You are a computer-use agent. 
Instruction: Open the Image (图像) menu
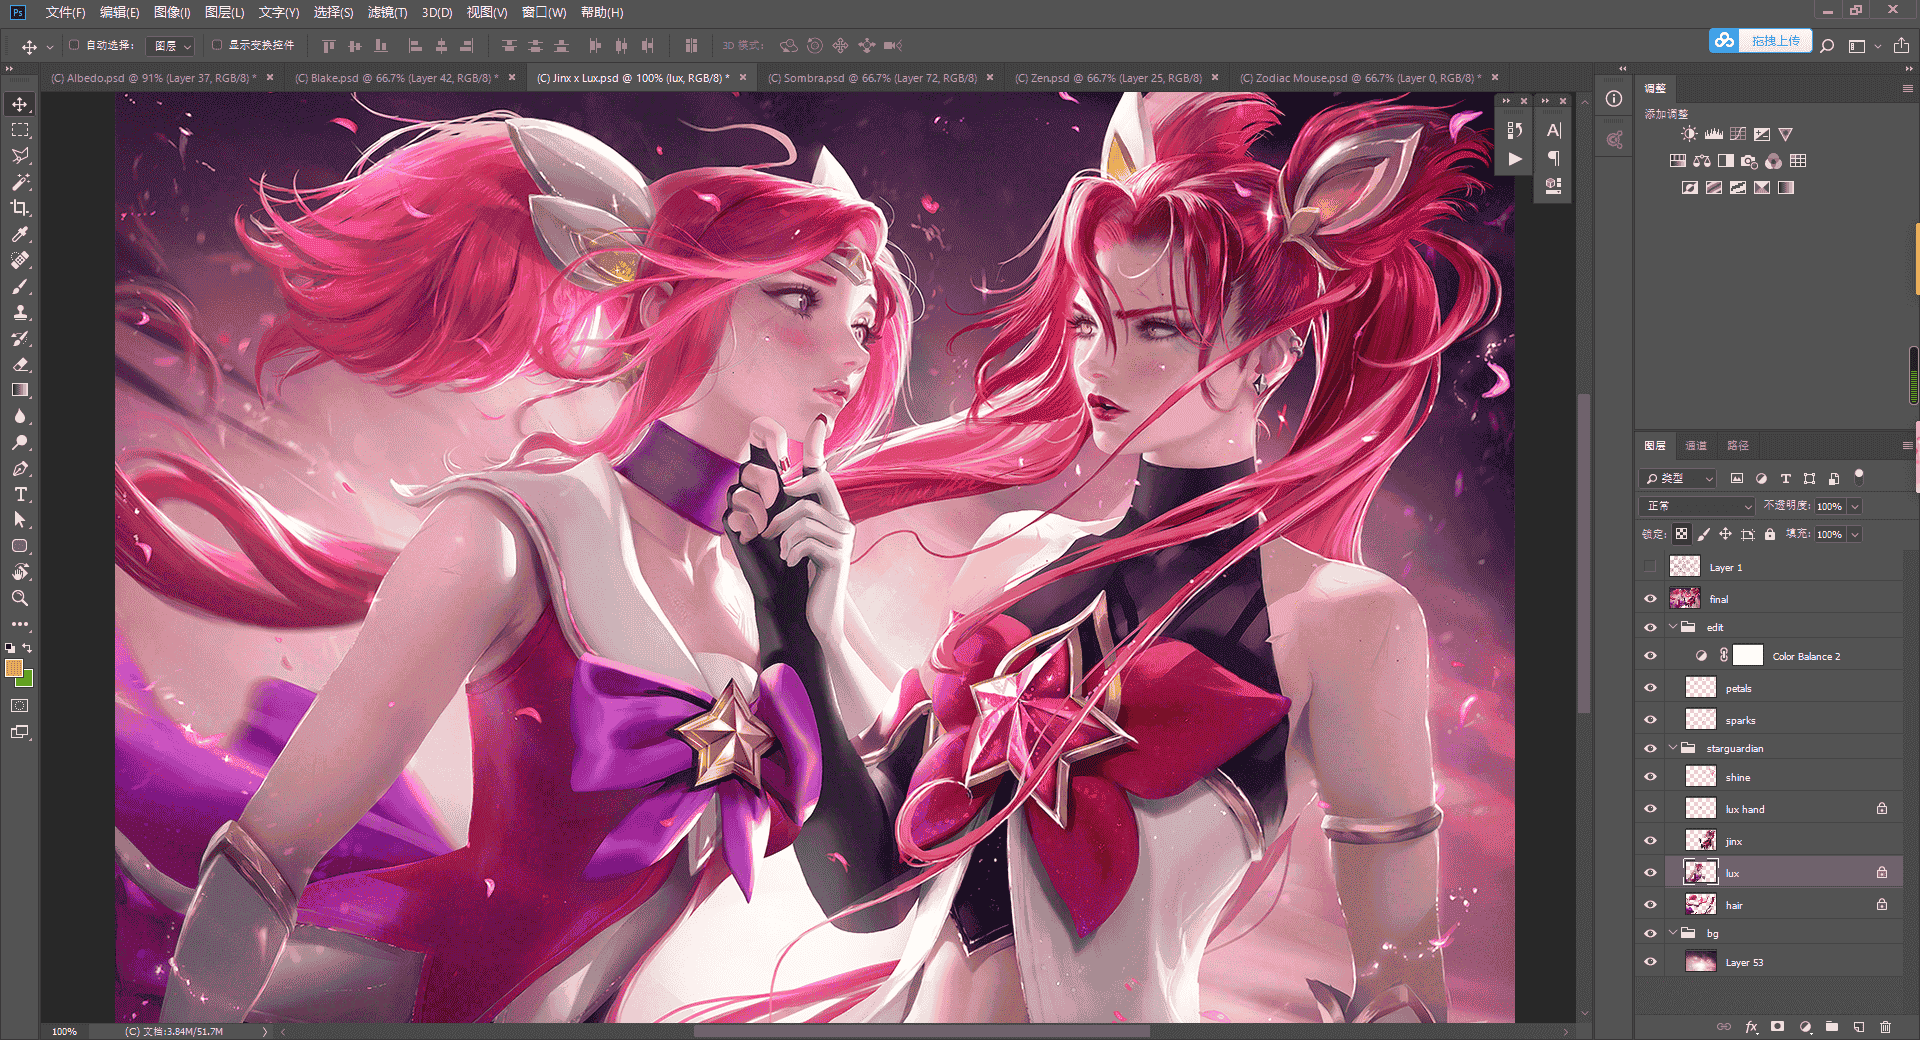click(172, 12)
